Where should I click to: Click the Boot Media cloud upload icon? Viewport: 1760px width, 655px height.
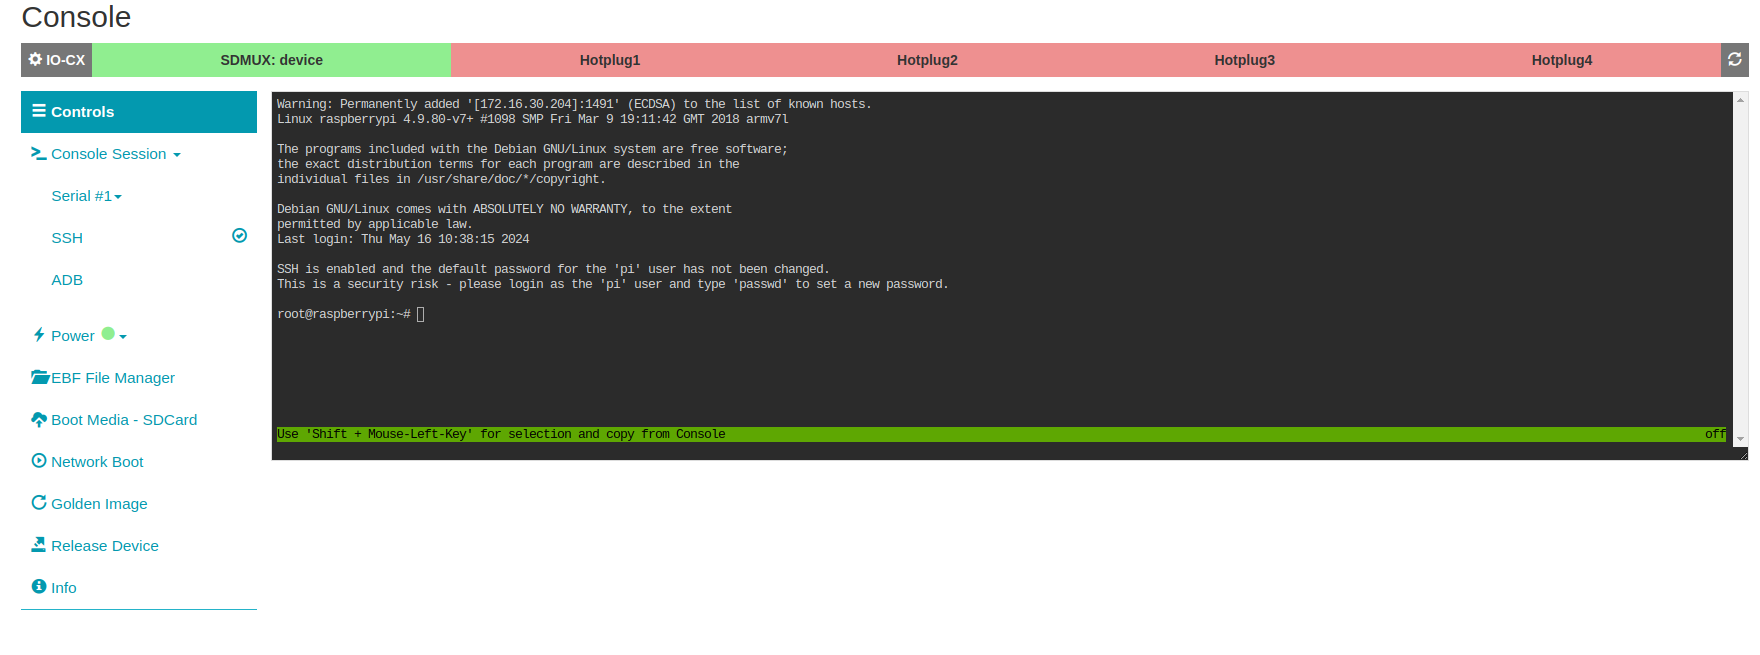(39, 419)
